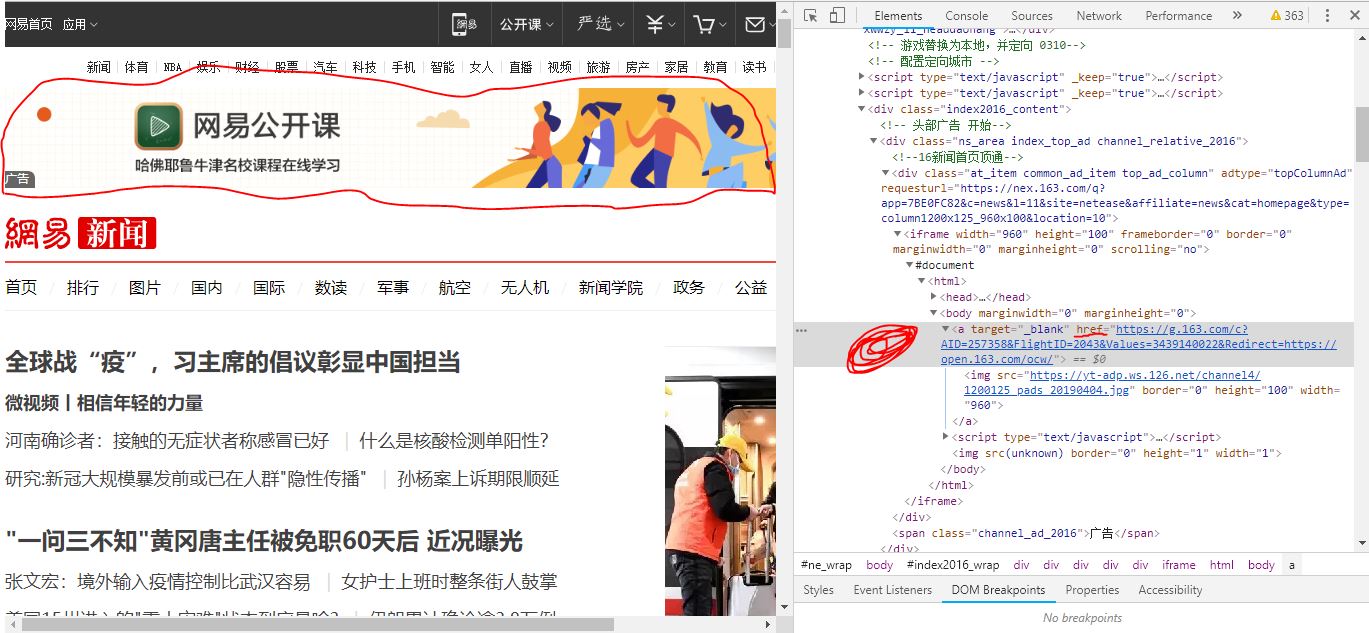Screen dimensions: 1369x633
Task: Open the mail envelope icon menu
Action: [x=758, y=24]
